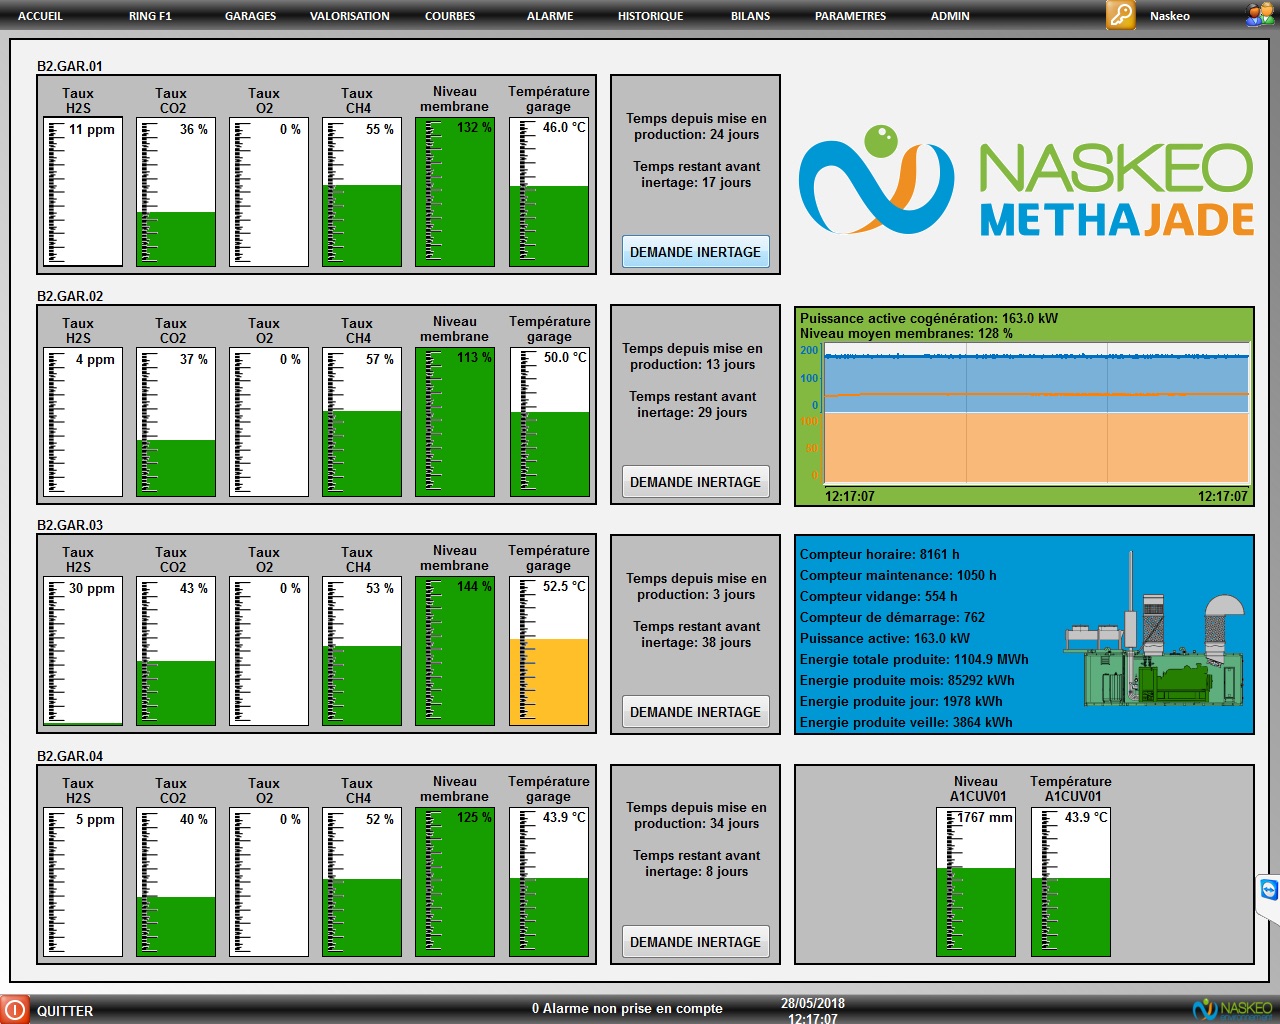The width and height of the screenshot is (1280, 1024).
Task: Click B2.GAR.02 CO2 gauge 37 %
Action: [x=176, y=422]
